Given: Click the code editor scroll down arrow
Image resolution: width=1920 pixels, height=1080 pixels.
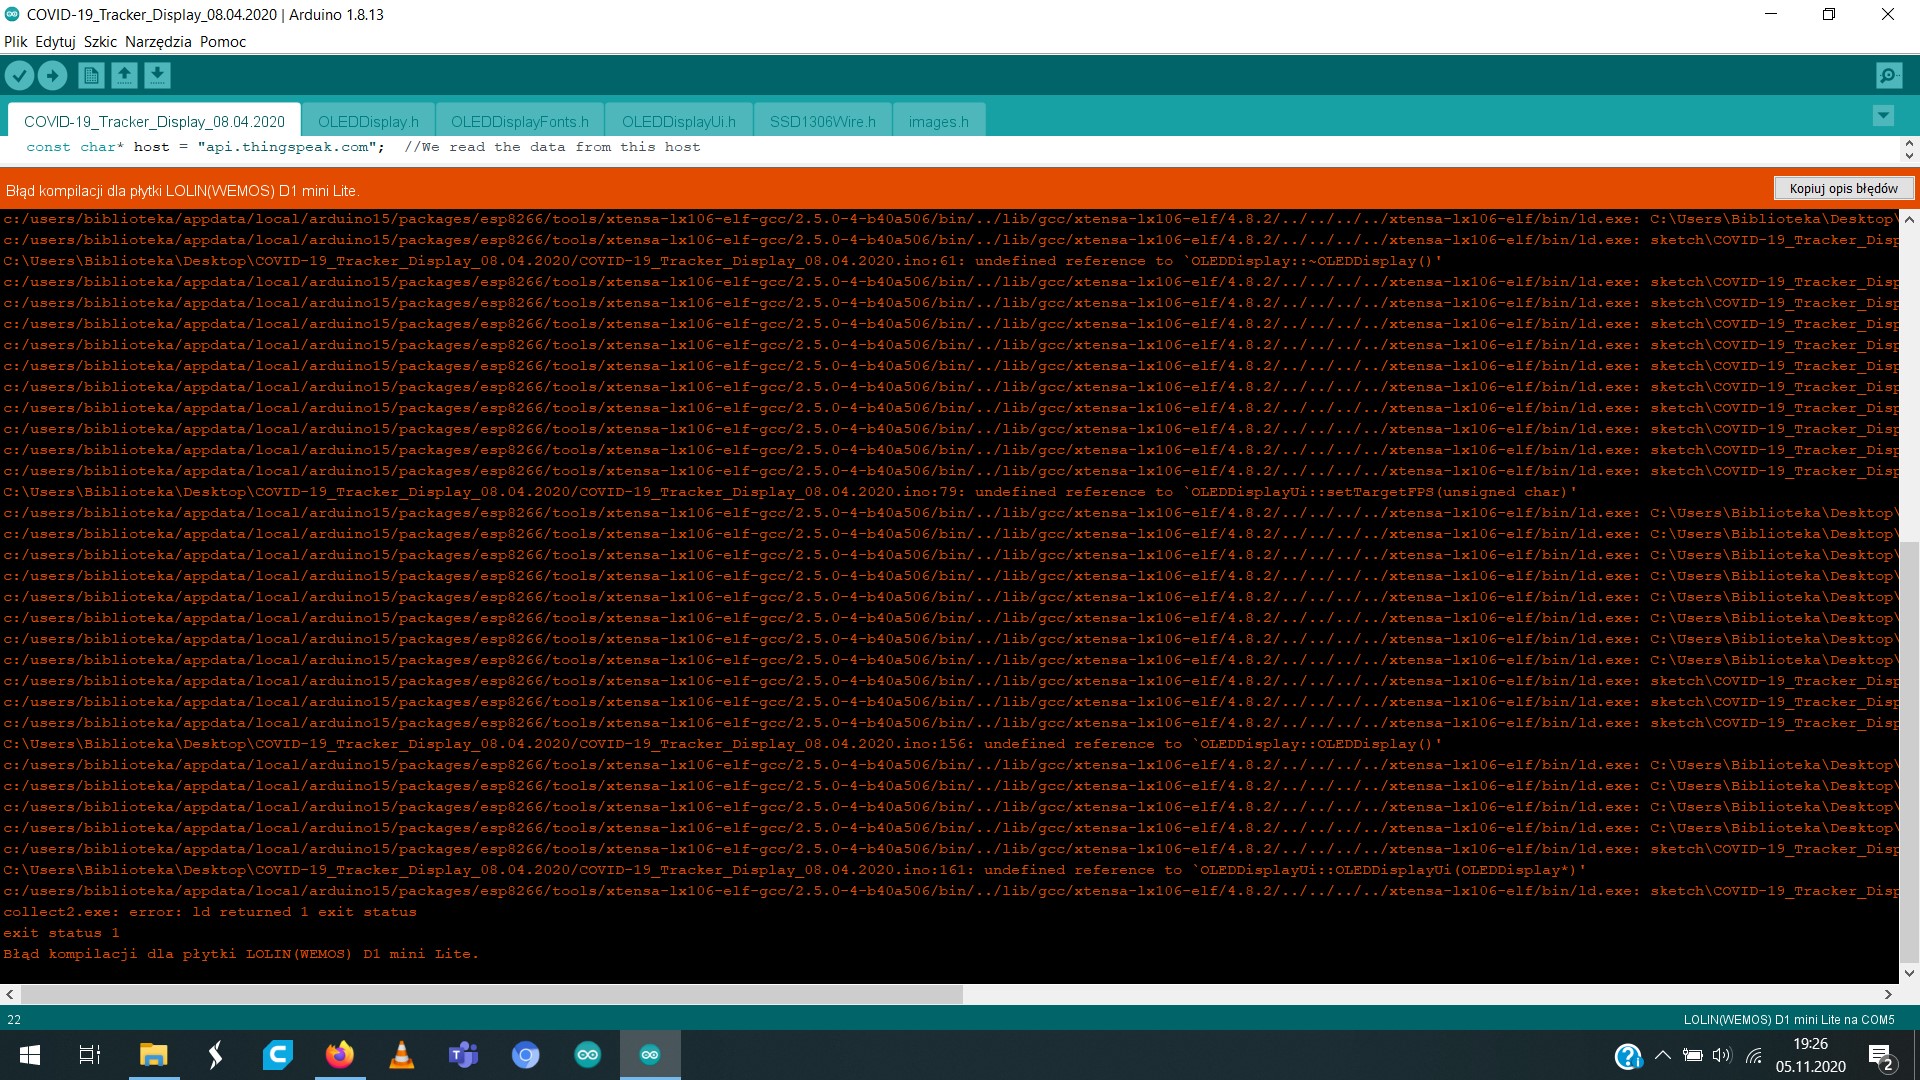Looking at the screenshot, I should 1909,156.
